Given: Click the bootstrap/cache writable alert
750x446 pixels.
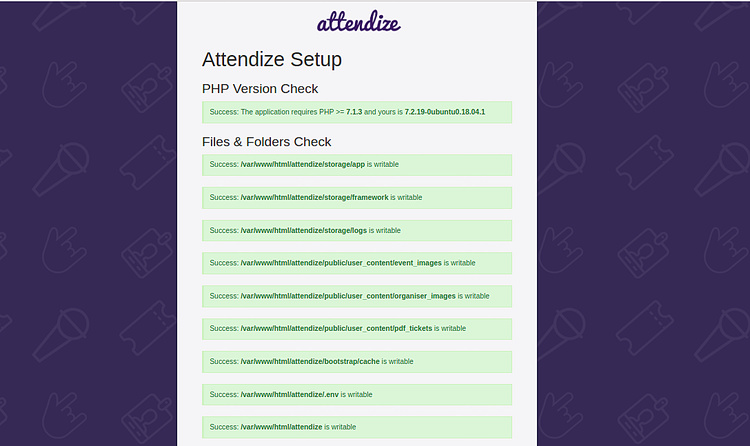Looking at the screenshot, I should click(356, 361).
